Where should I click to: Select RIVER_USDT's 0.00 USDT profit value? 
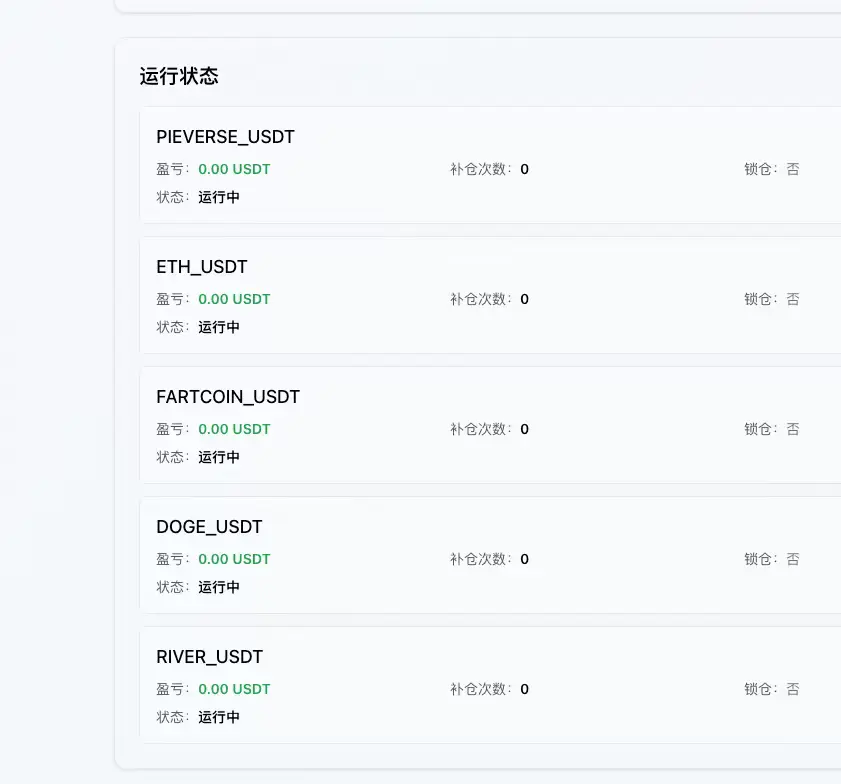[x=234, y=689]
